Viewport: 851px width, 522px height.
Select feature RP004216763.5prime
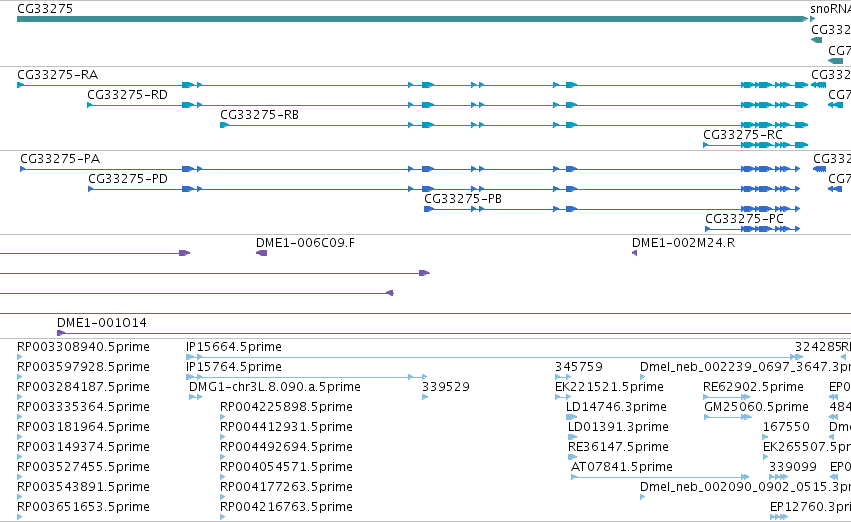pos(287,507)
